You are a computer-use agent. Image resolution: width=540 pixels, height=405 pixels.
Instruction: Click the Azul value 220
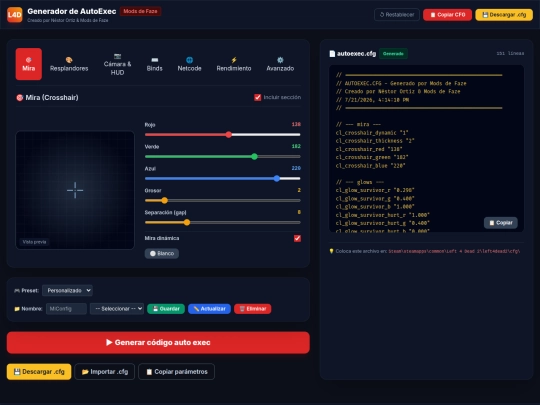tap(296, 168)
